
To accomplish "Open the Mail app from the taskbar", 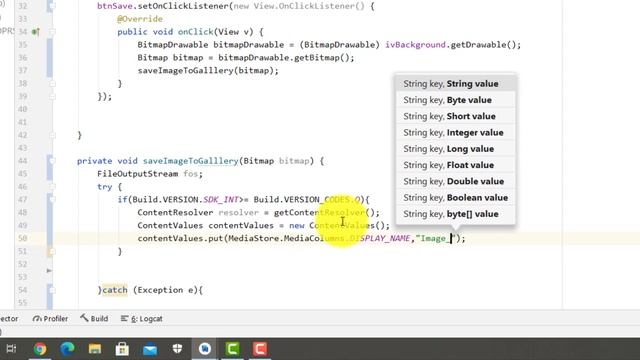I will point(150,349).
